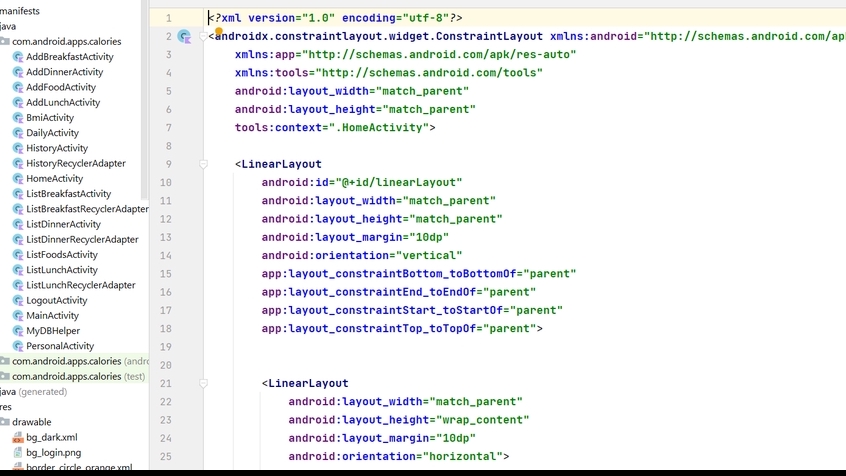Select ListLunchActivity file
Image resolution: width=846 pixels, height=476 pixels.
[62, 270]
